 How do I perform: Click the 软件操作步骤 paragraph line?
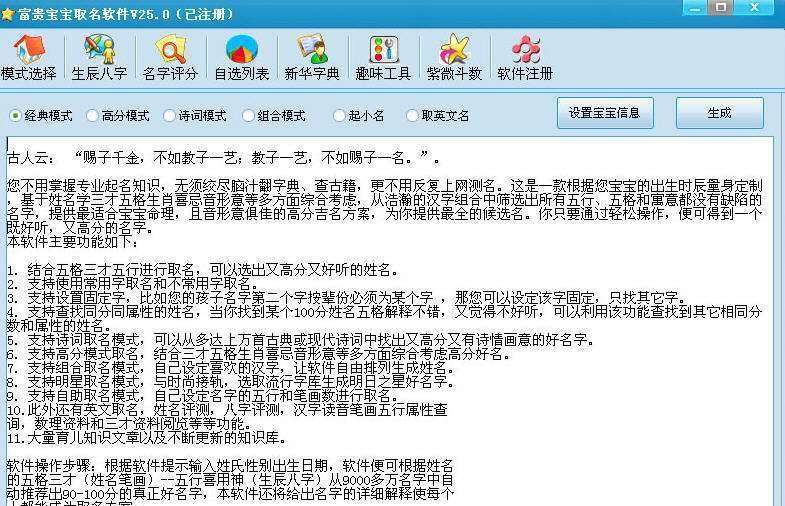[x=230, y=465]
